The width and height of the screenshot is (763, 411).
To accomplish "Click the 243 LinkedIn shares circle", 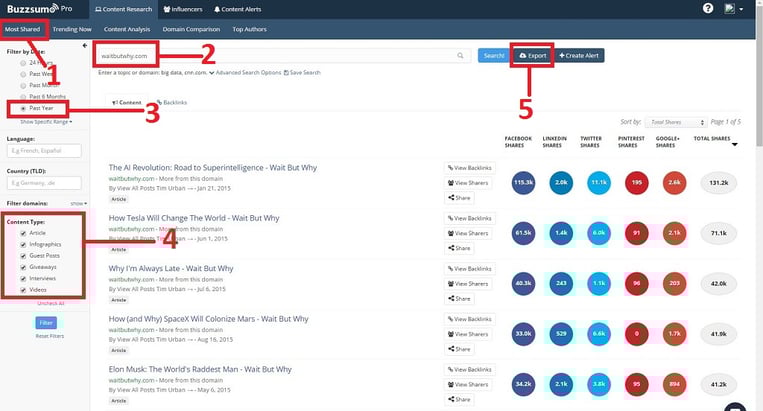I will pyautogui.click(x=561, y=284).
